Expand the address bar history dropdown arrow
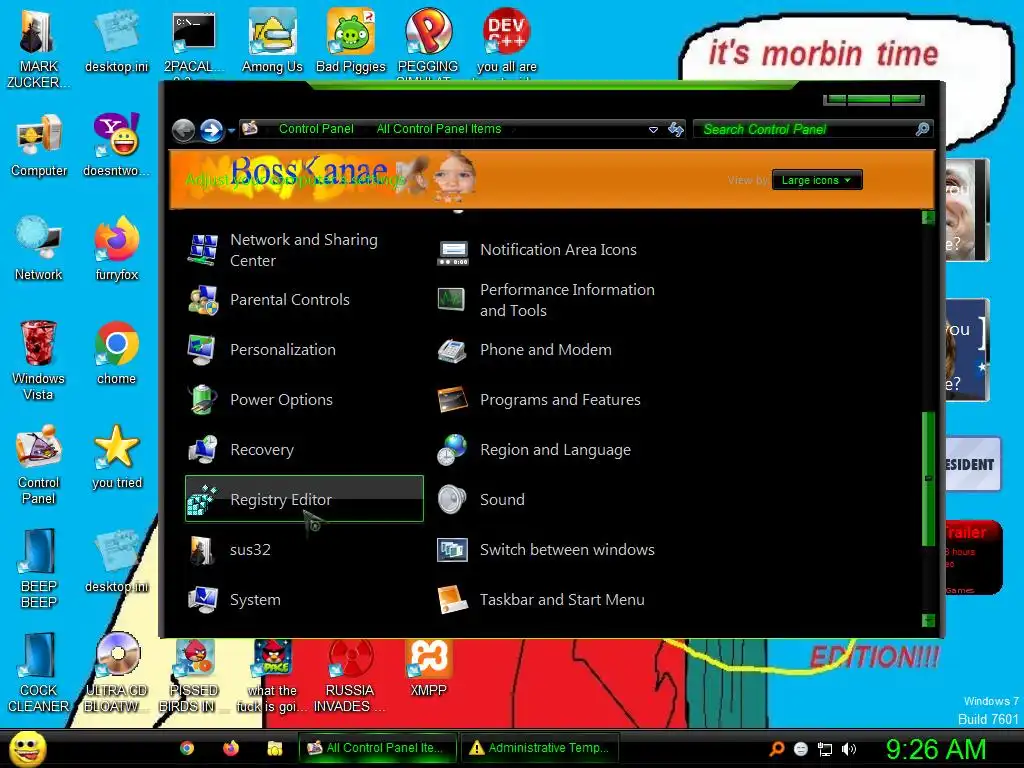Screen dimensions: 1024x768 click(653, 129)
